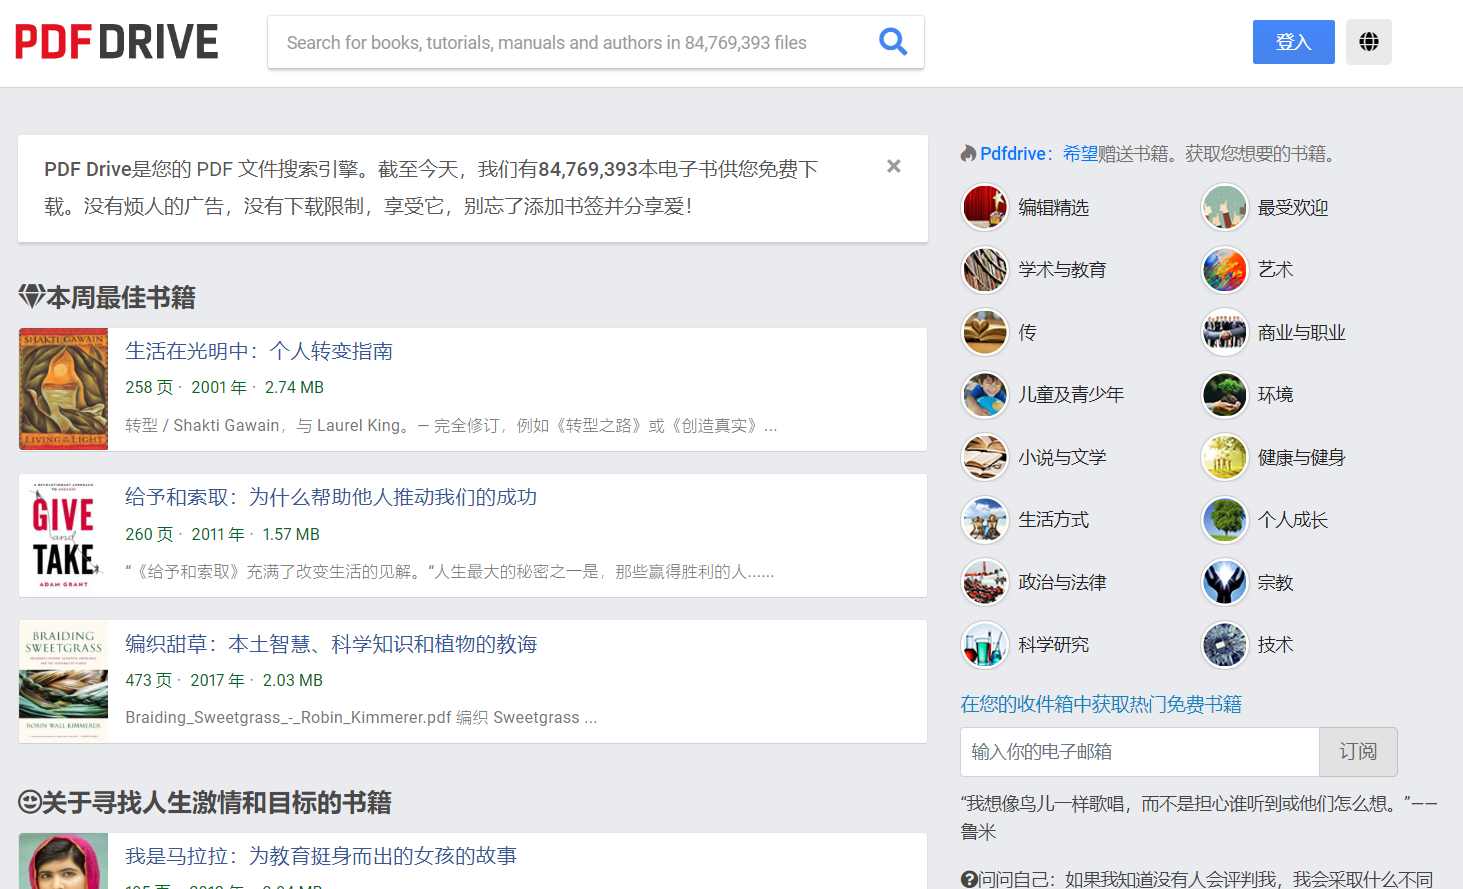The width and height of the screenshot is (1463, 889).
Task: Select the 学术与教育 category label
Action: tap(1062, 270)
